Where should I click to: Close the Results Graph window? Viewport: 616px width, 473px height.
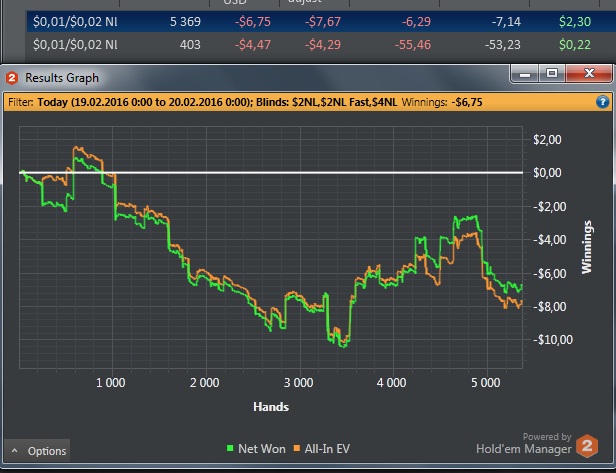point(588,73)
